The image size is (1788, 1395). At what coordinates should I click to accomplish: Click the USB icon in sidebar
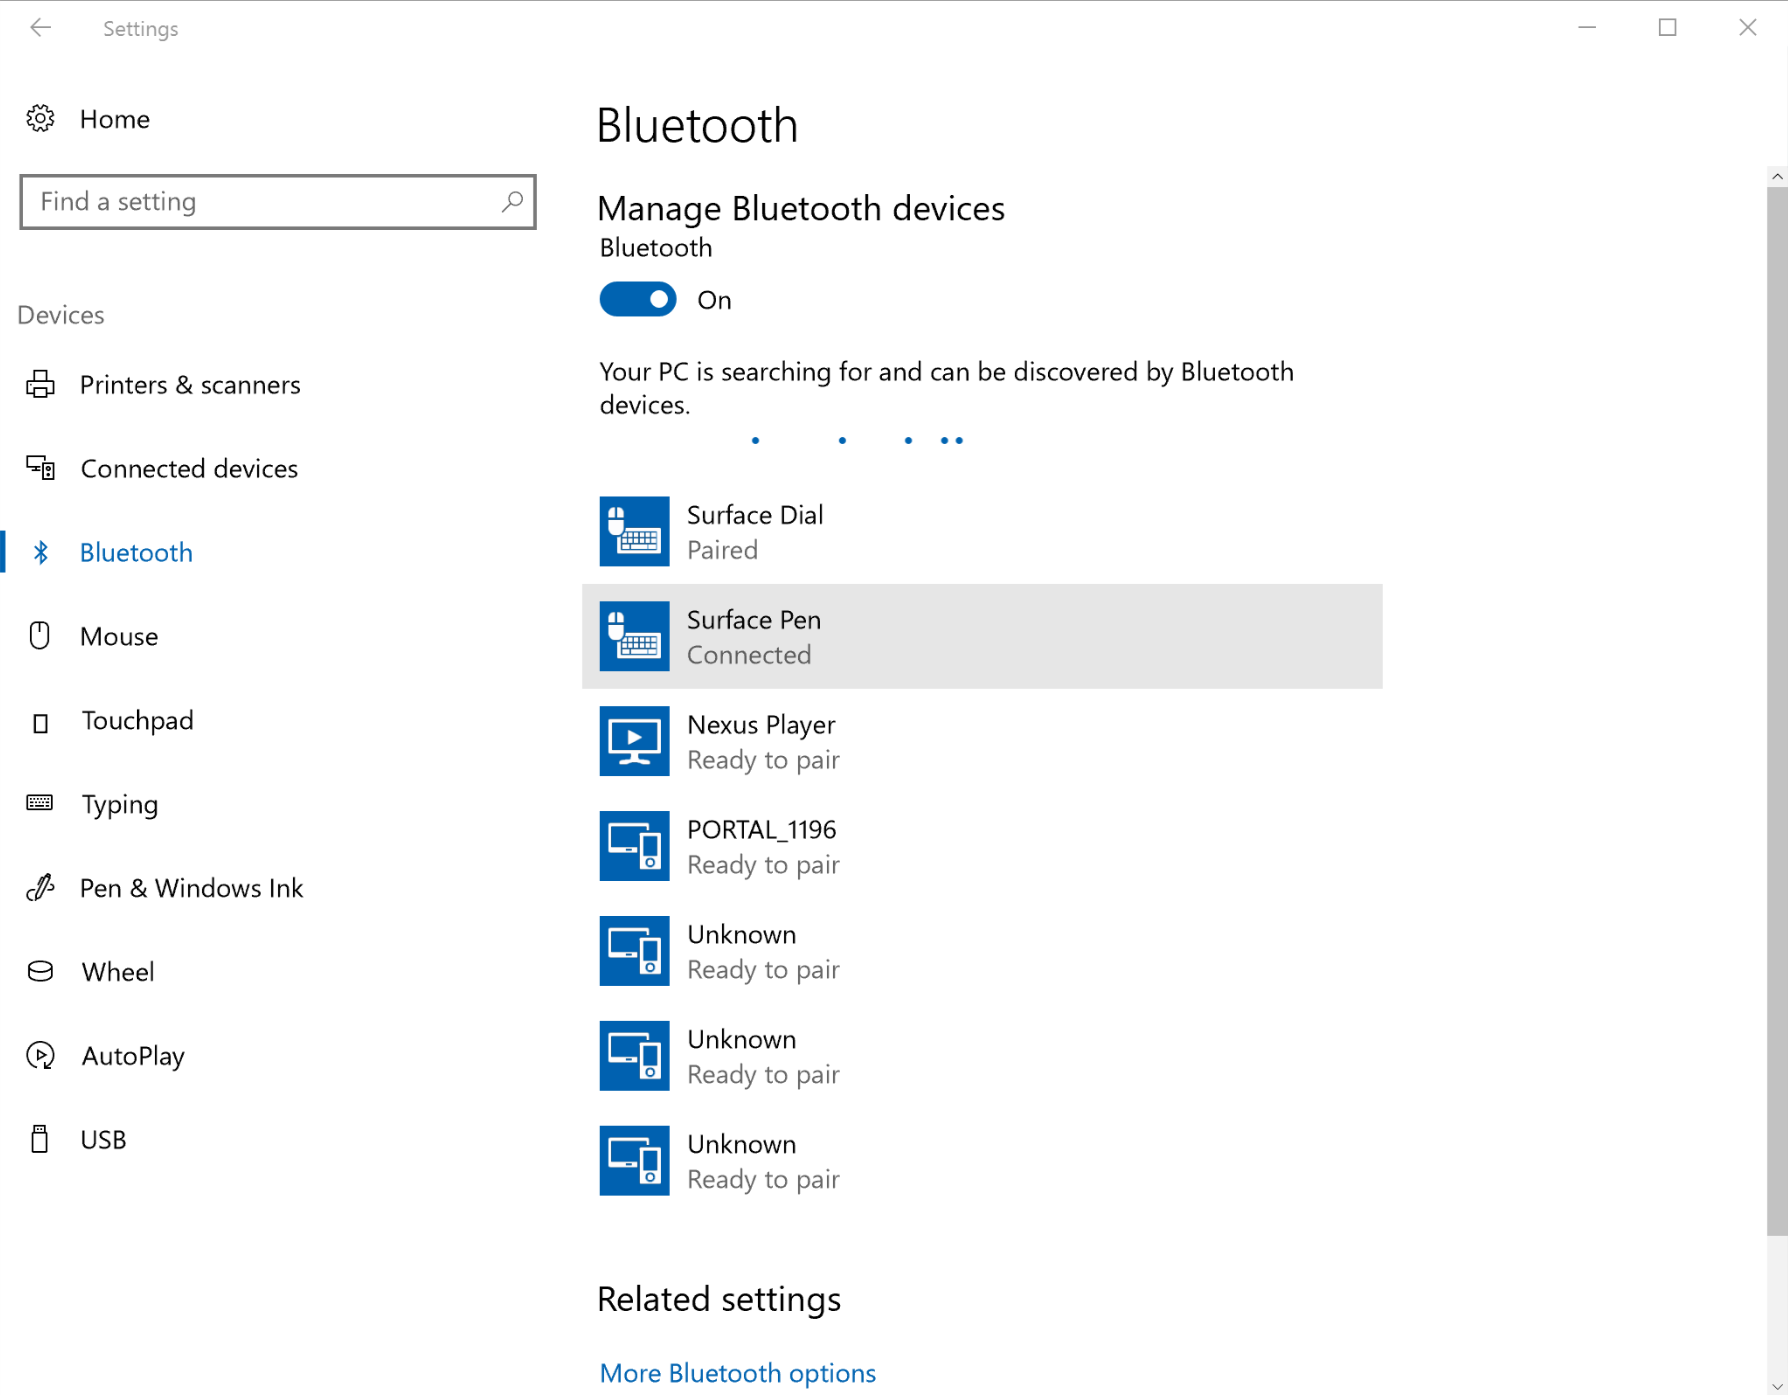[x=40, y=1139]
